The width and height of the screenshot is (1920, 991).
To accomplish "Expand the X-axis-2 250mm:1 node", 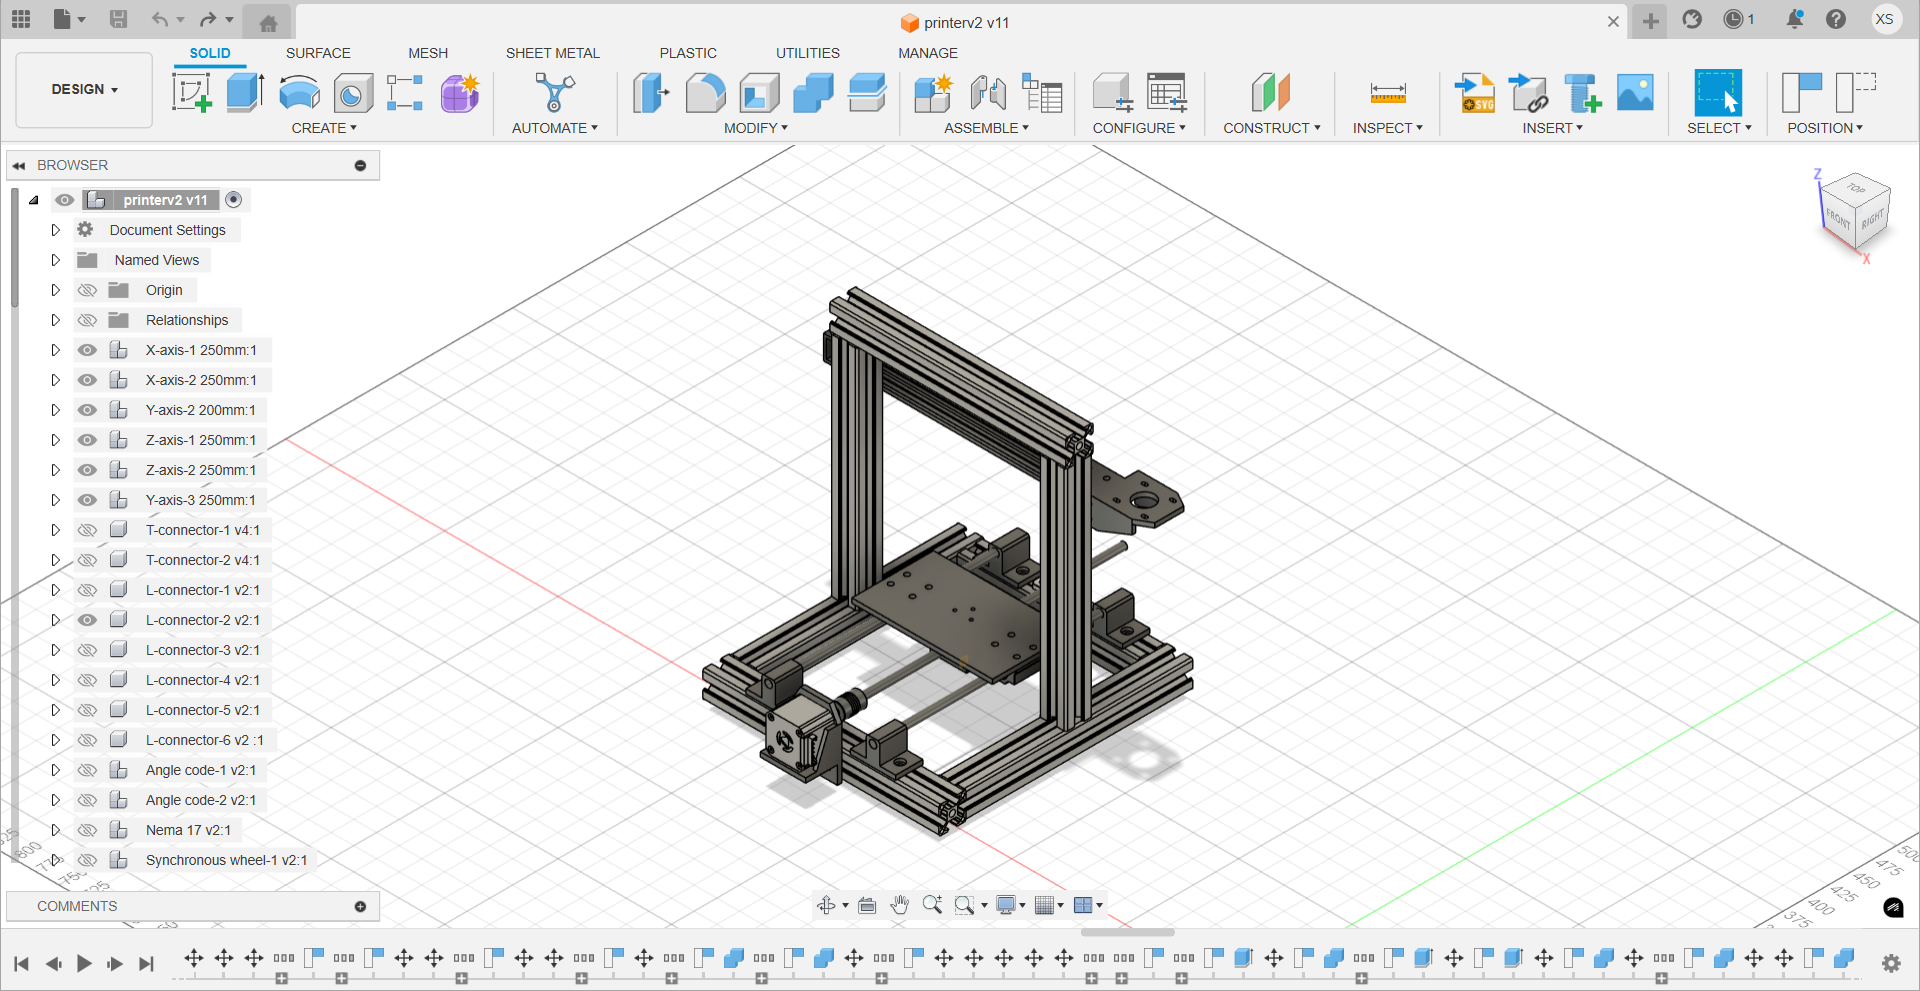I will pos(56,380).
